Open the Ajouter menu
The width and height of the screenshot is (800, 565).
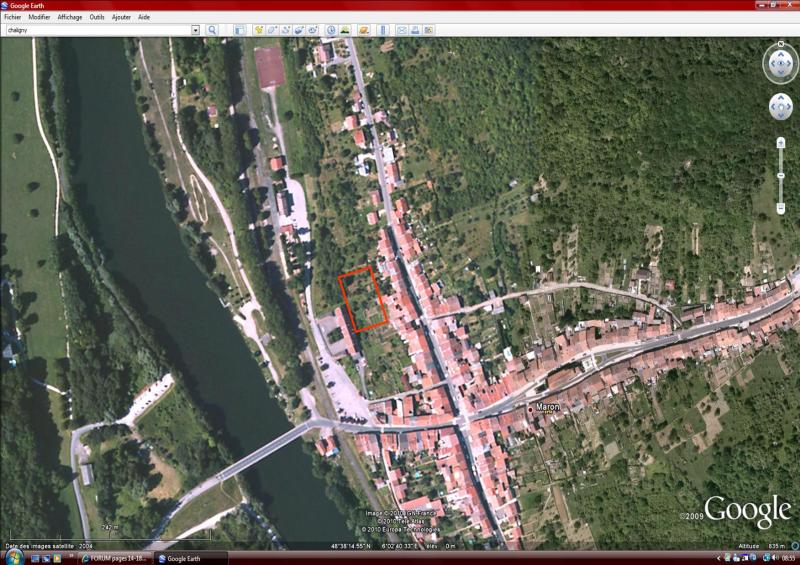click(121, 17)
